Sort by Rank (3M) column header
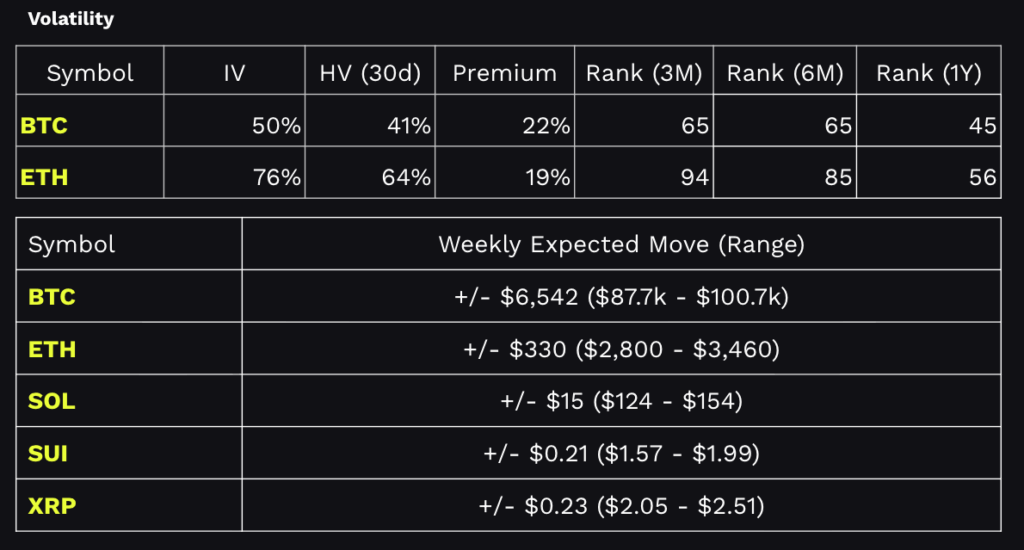Screen dimensions: 1024x550 point(644,73)
